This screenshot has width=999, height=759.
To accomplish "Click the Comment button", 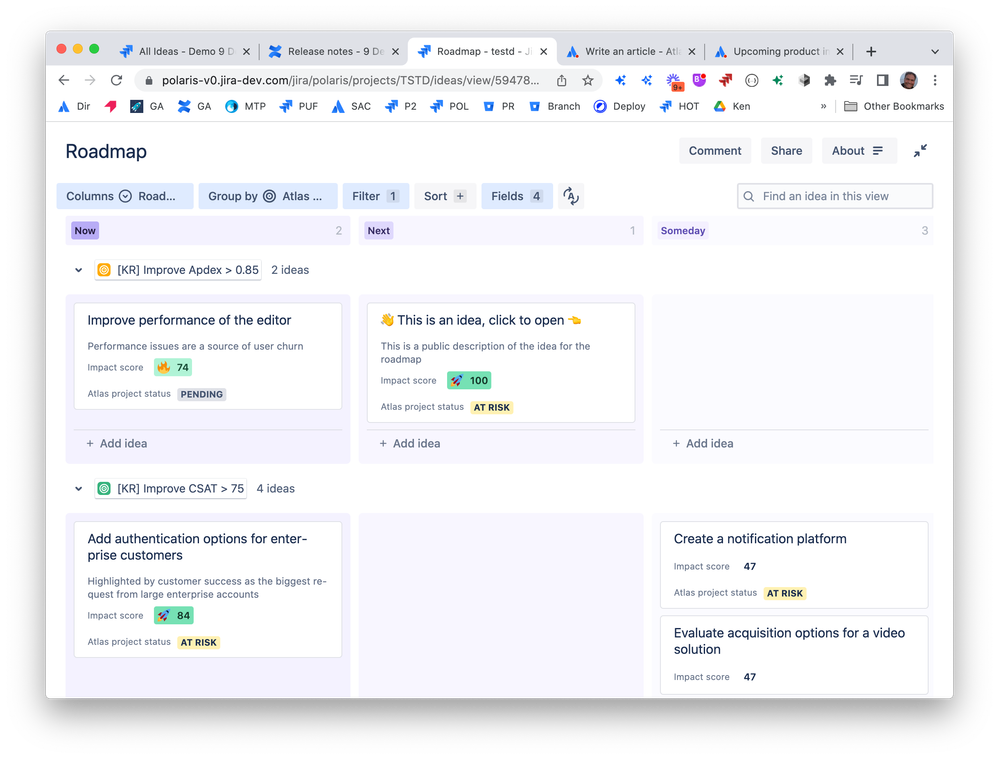I will 715,151.
